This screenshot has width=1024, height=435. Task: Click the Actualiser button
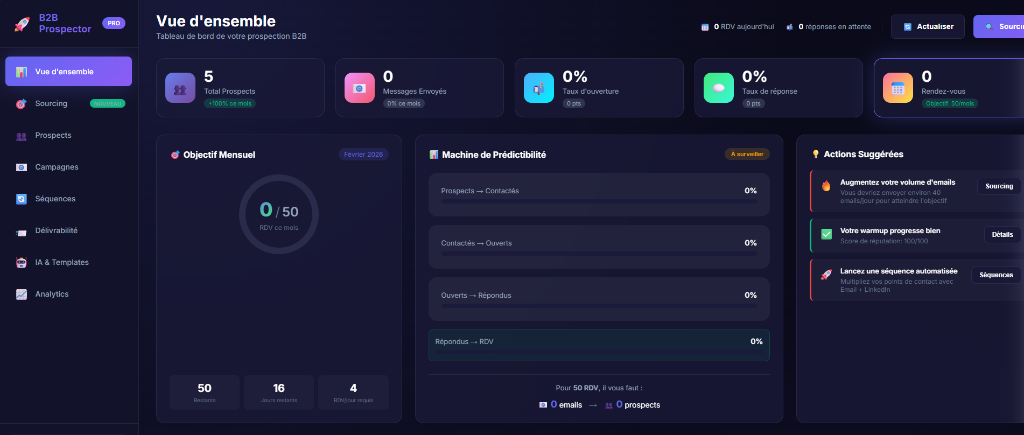pos(927,27)
